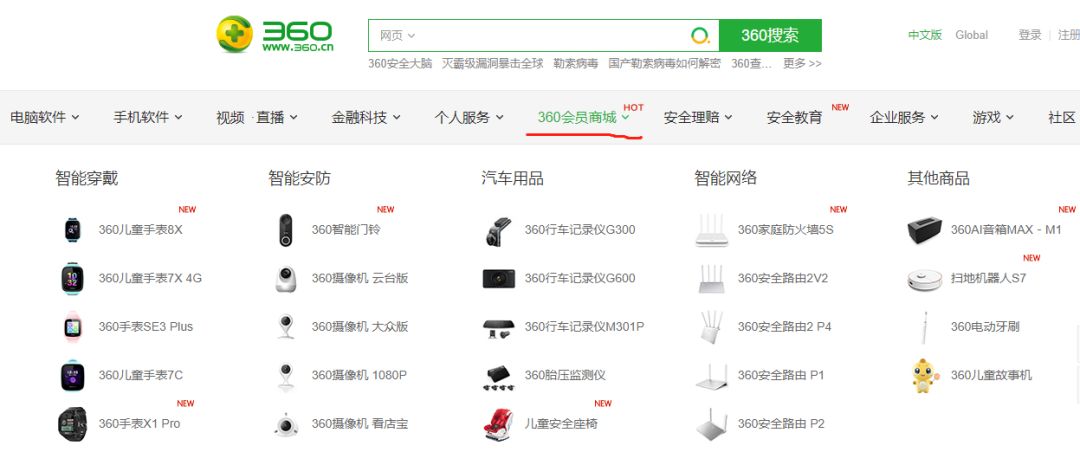Click the 汽车用品 category heading
This screenshot has height=465, width=1080.
512,178
